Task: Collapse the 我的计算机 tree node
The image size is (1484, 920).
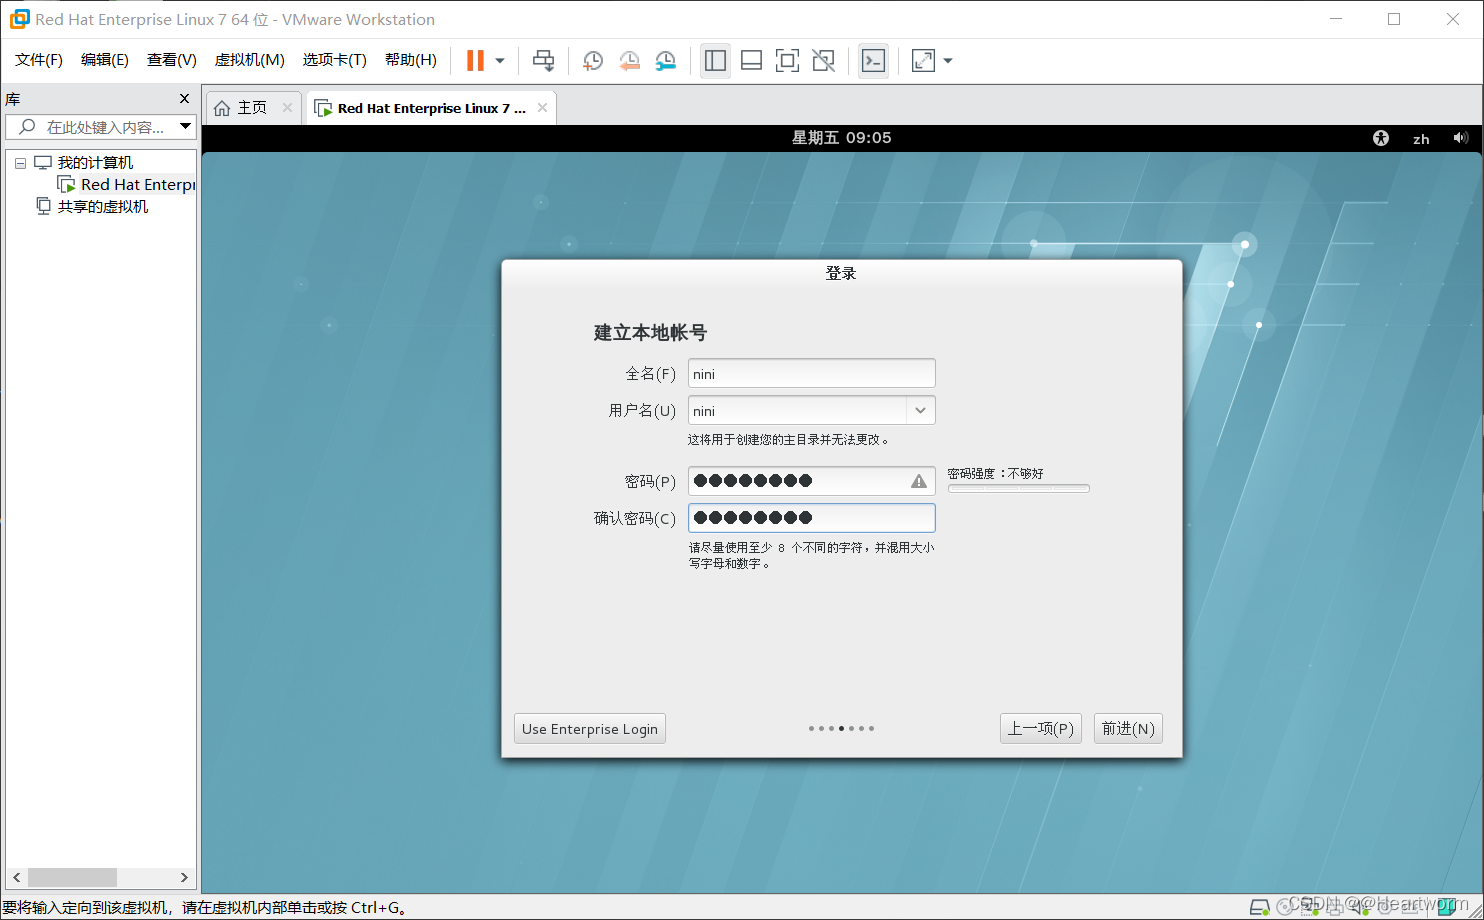Action: [x=20, y=163]
